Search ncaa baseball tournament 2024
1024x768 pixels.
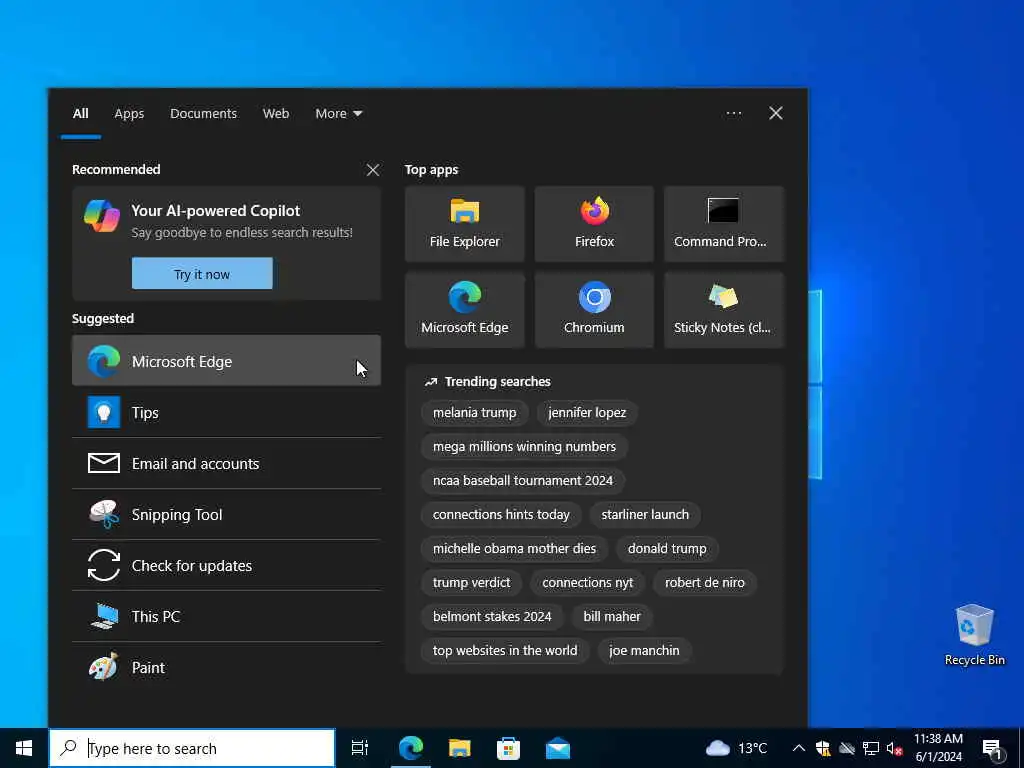(522, 480)
